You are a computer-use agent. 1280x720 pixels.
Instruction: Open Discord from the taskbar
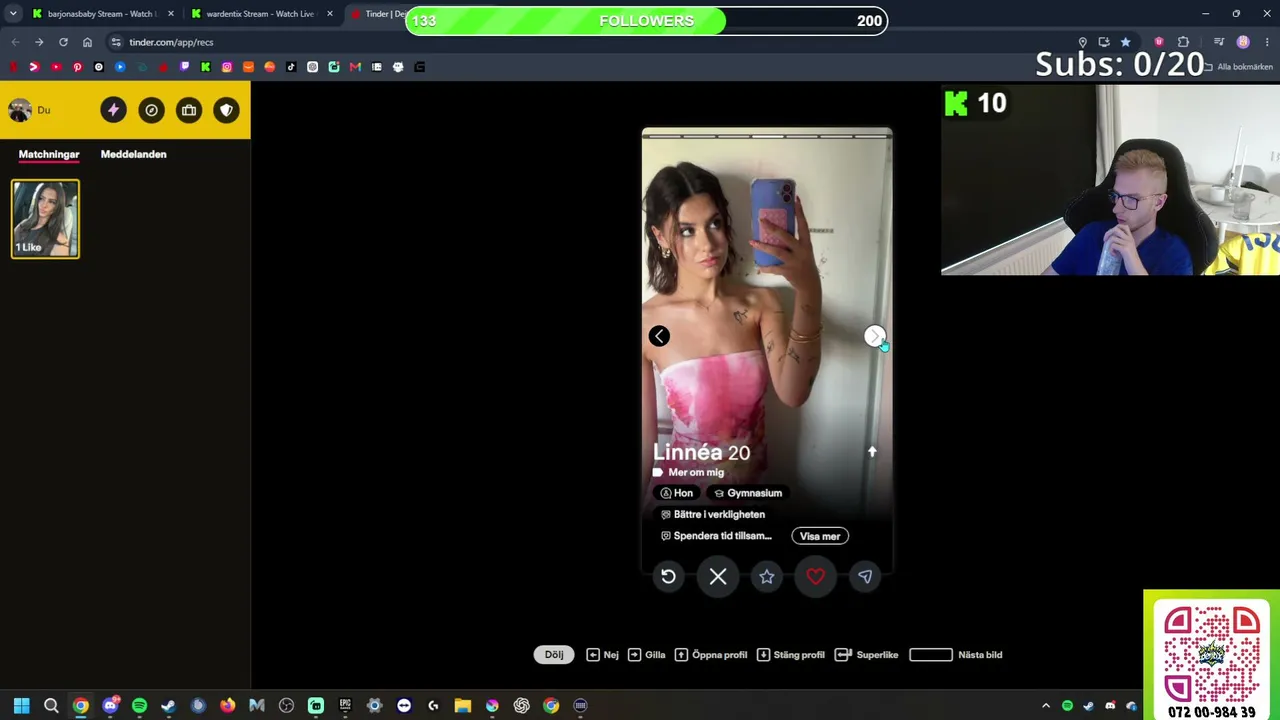pos(110,706)
